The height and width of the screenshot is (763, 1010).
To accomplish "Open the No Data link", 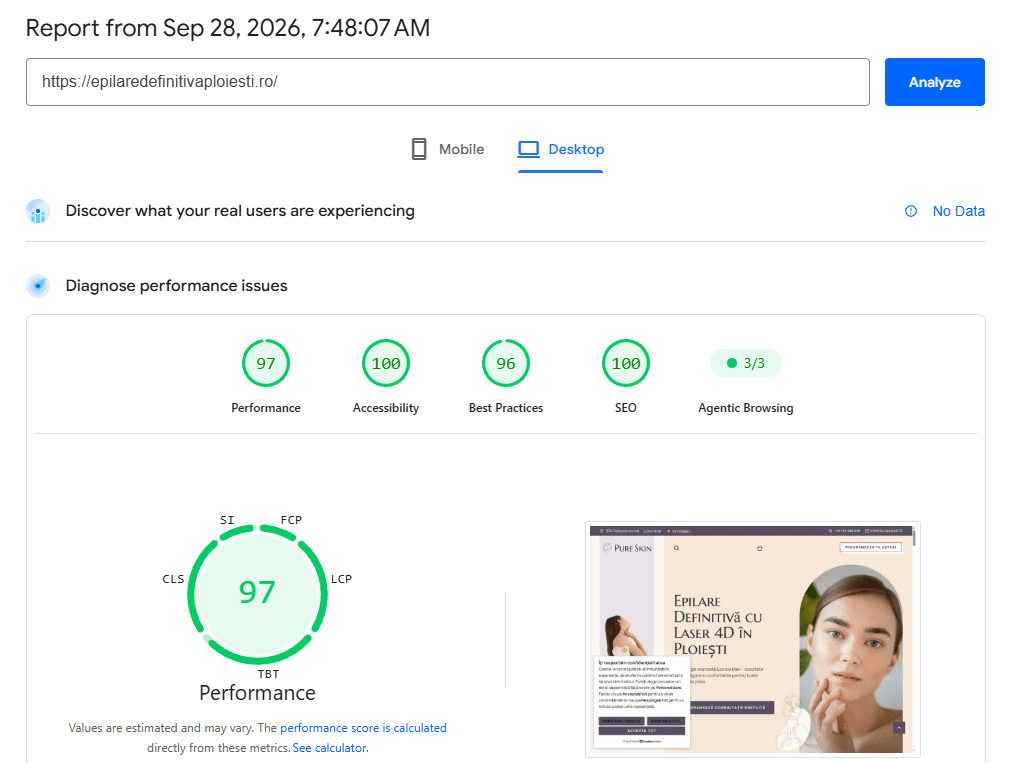I will 958,211.
